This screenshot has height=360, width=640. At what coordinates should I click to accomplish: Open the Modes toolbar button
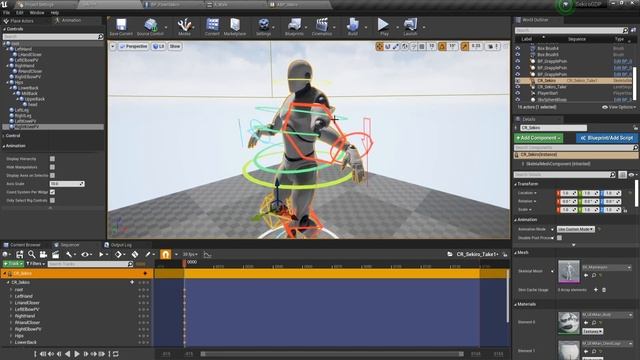(x=184, y=25)
